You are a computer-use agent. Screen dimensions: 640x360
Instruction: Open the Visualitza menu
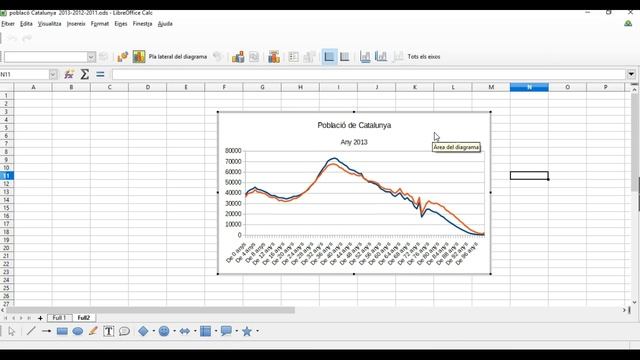(49, 24)
